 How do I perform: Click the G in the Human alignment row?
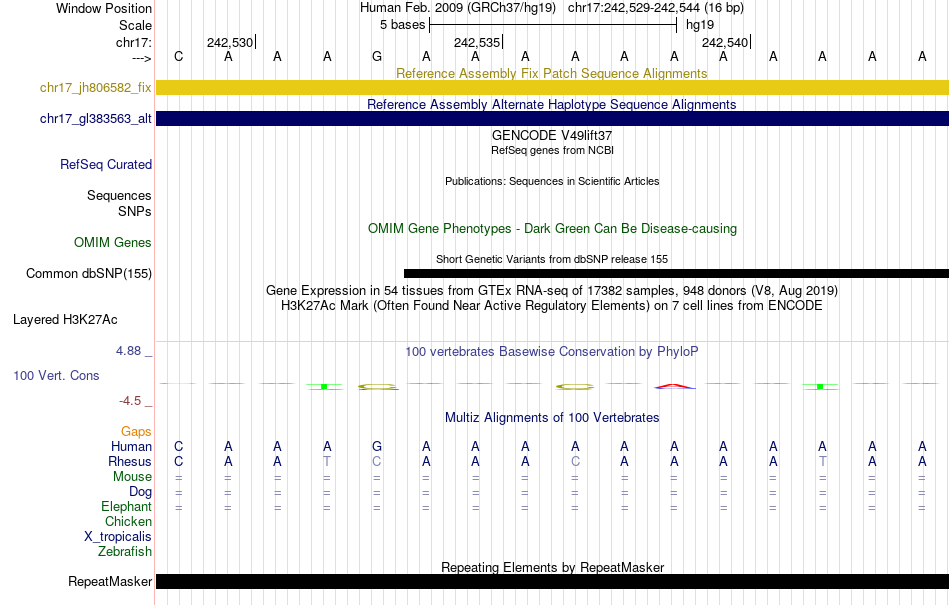pyautogui.click(x=377, y=446)
